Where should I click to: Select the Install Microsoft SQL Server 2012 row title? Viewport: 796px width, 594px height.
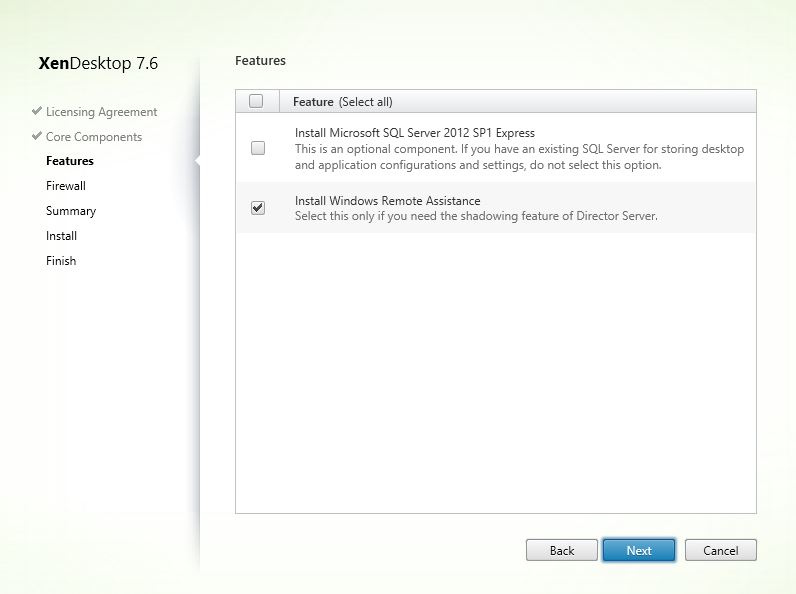pos(415,133)
